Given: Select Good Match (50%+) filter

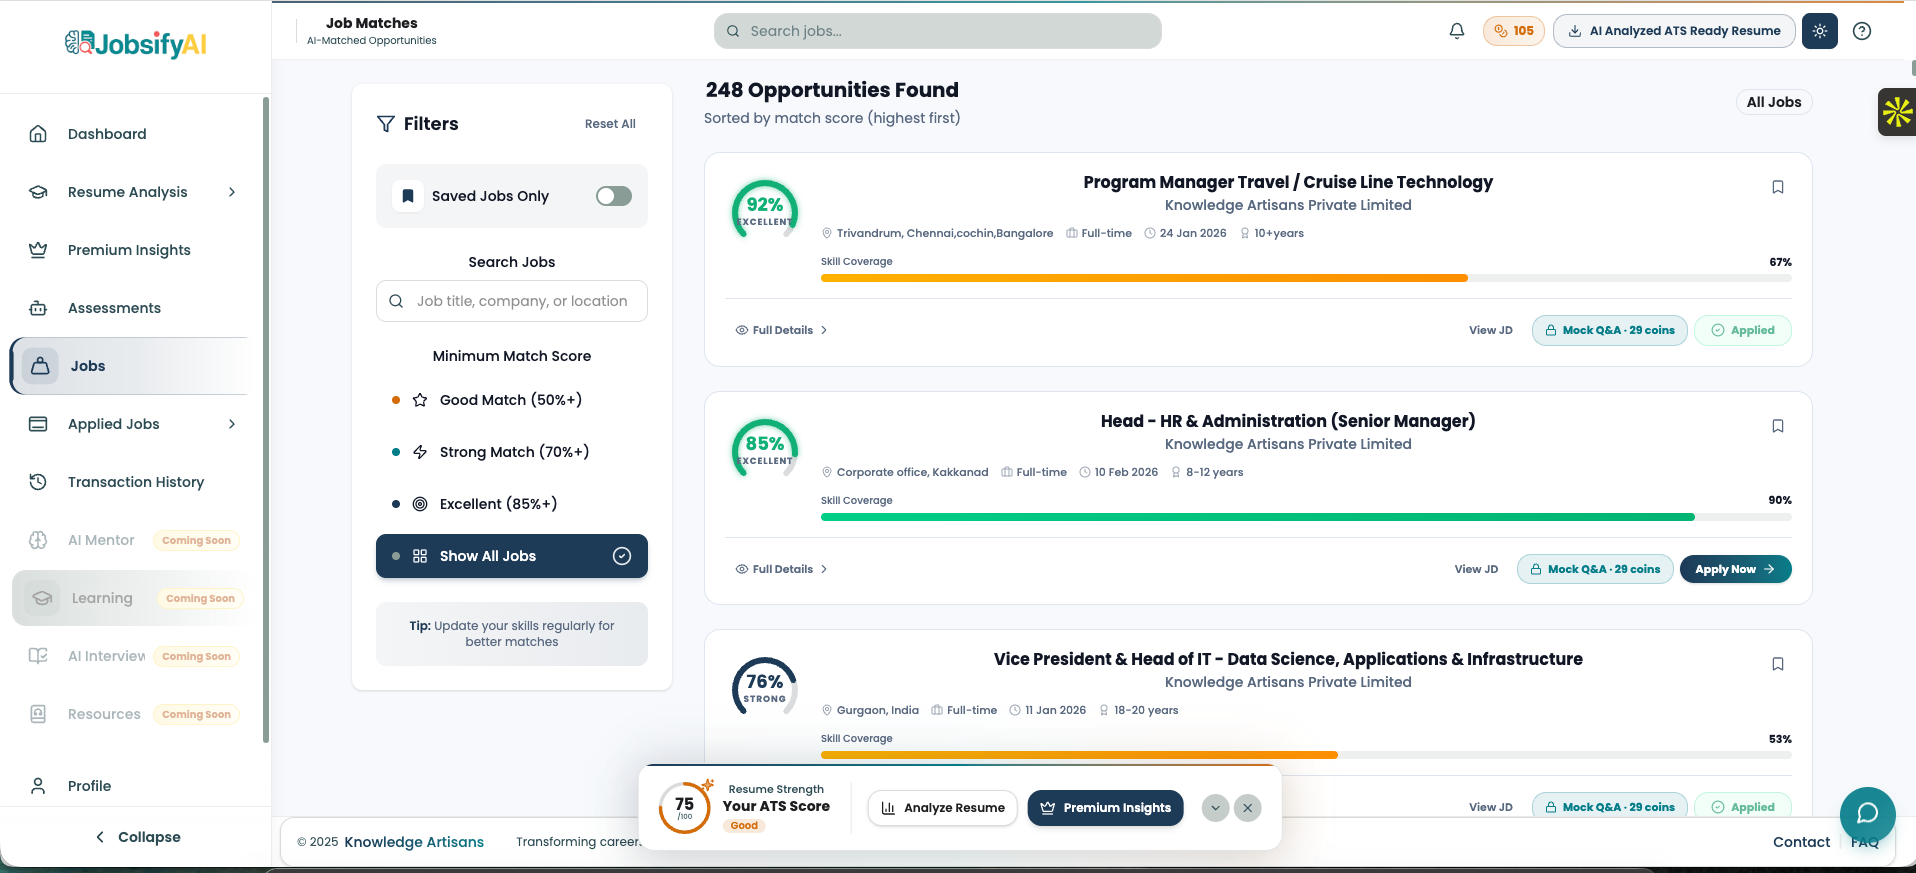Looking at the screenshot, I should point(512,400).
